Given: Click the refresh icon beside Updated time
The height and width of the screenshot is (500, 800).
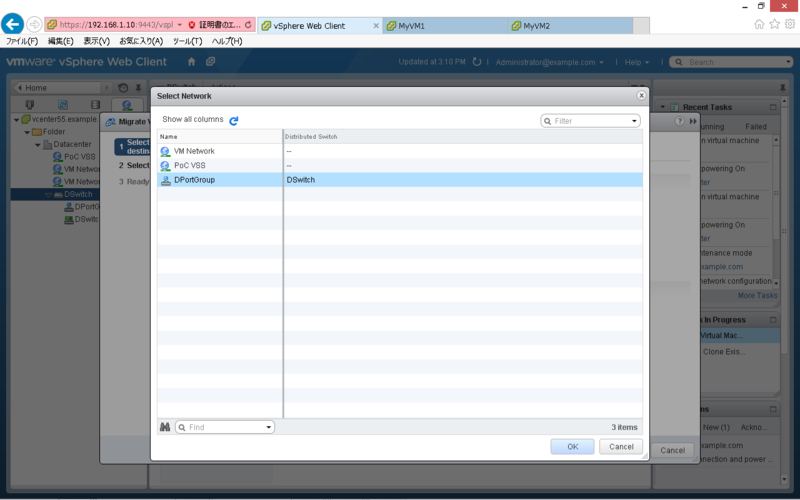Looking at the screenshot, I should (477, 62).
